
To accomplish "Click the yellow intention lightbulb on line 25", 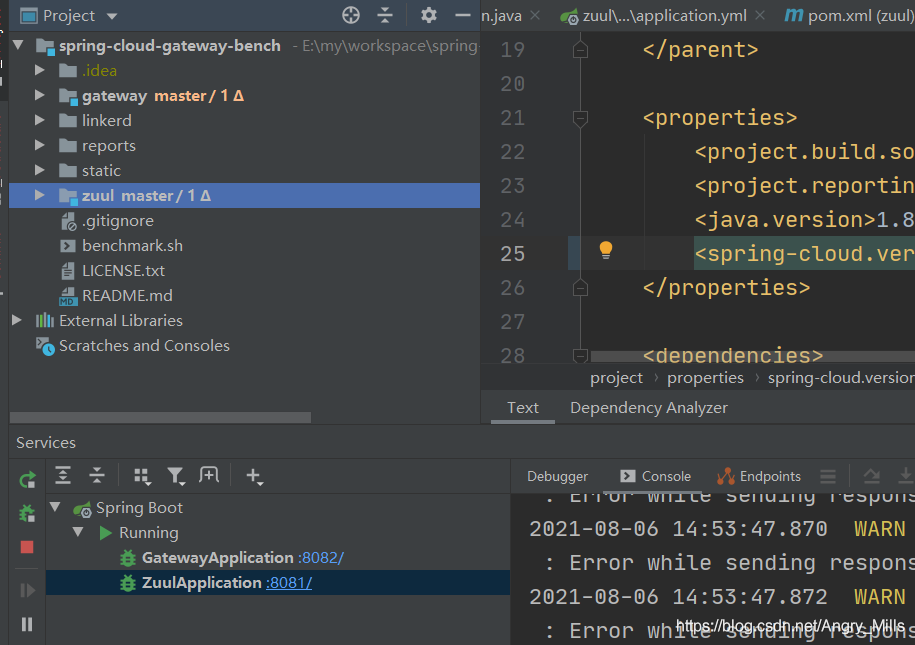I will [x=606, y=250].
